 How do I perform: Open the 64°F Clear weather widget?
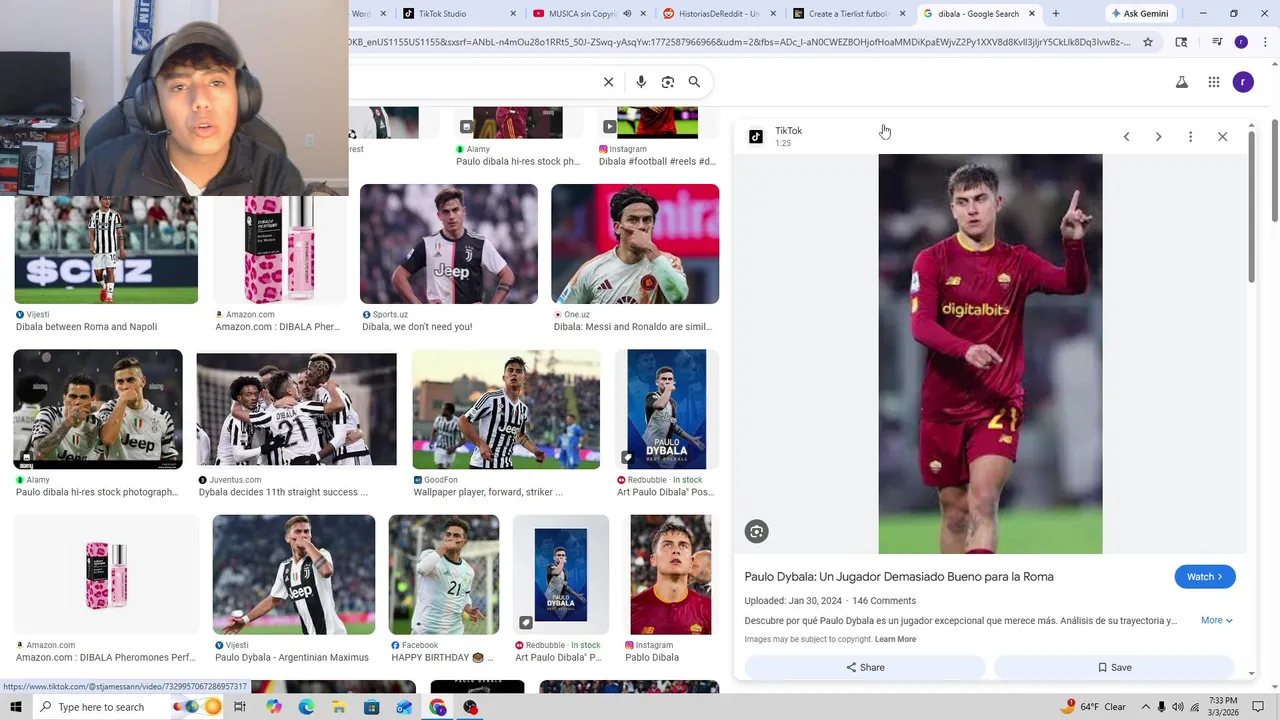coord(1095,707)
